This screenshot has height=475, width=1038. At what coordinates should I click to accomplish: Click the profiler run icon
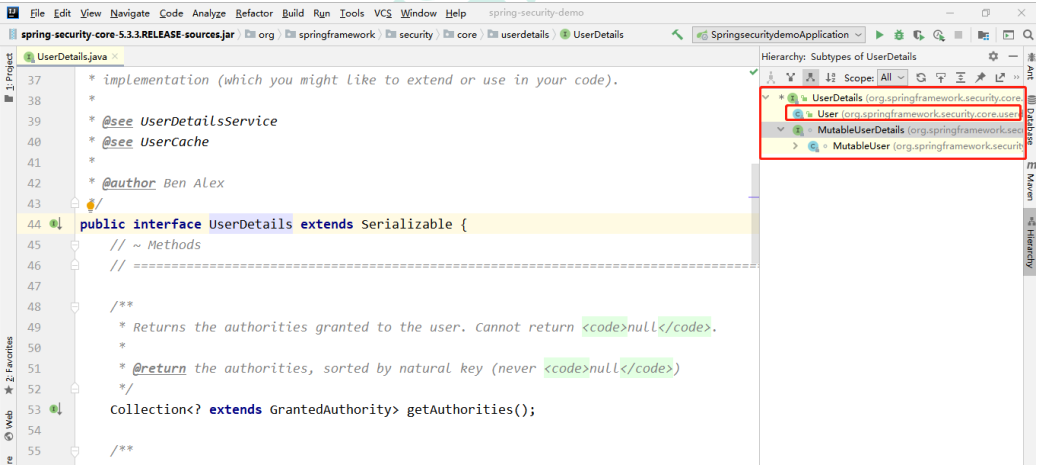939,34
